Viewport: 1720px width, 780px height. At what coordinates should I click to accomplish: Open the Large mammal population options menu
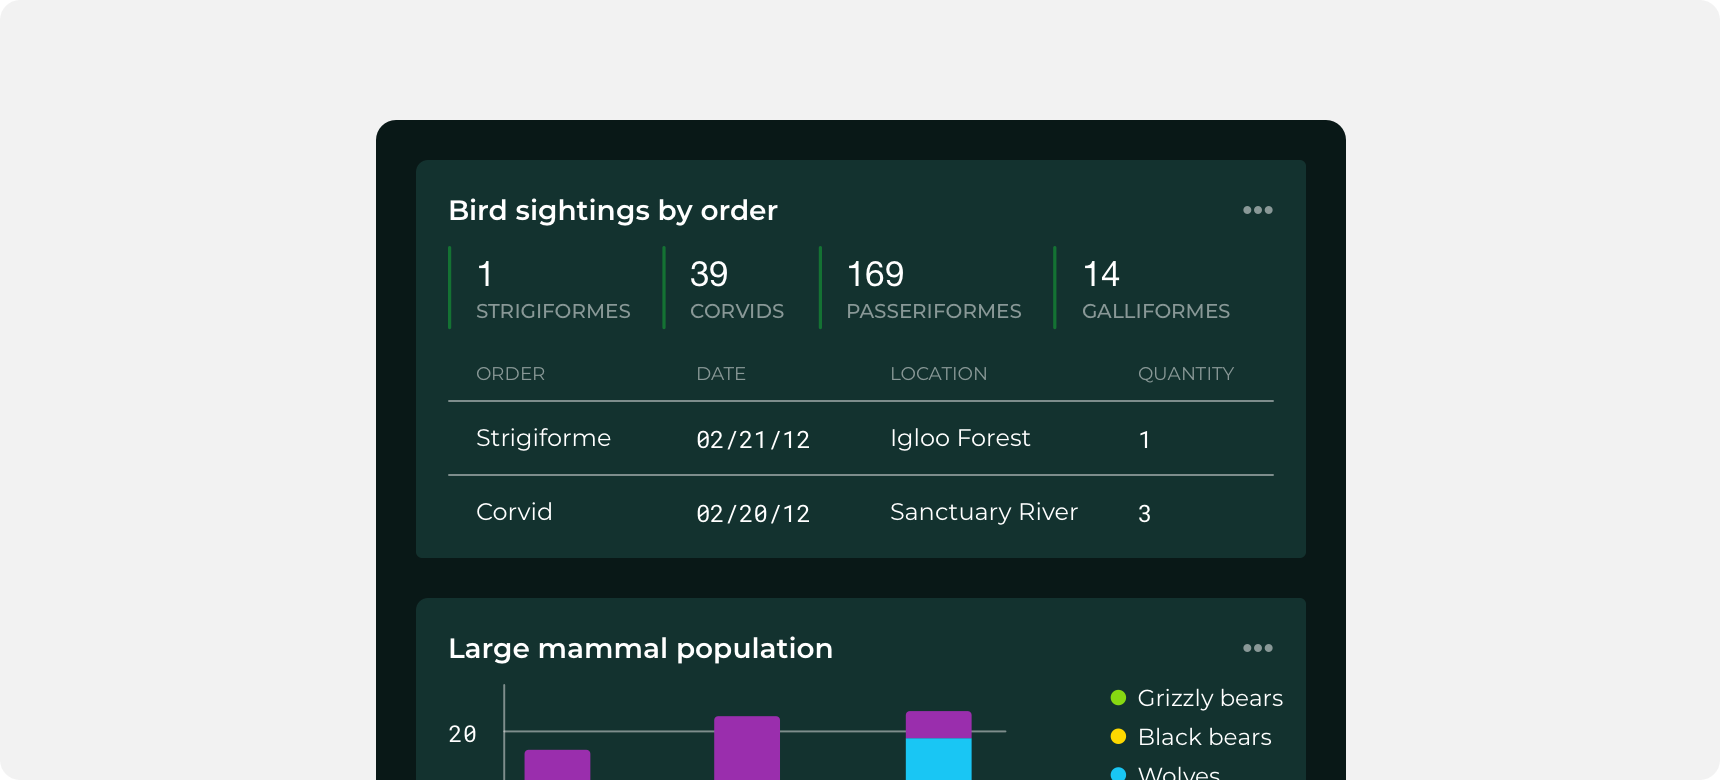(x=1257, y=648)
